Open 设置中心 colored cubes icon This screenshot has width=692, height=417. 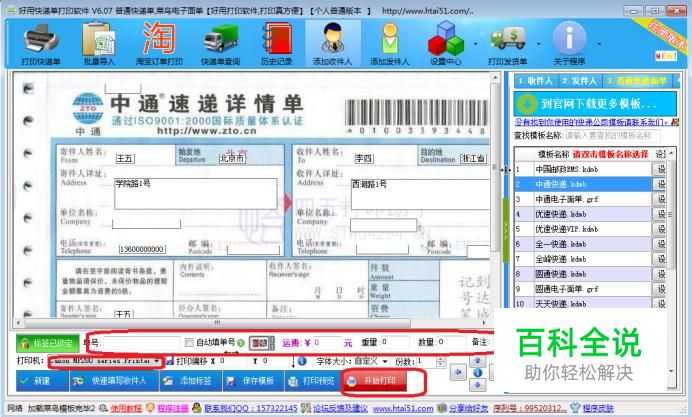pos(446,44)
